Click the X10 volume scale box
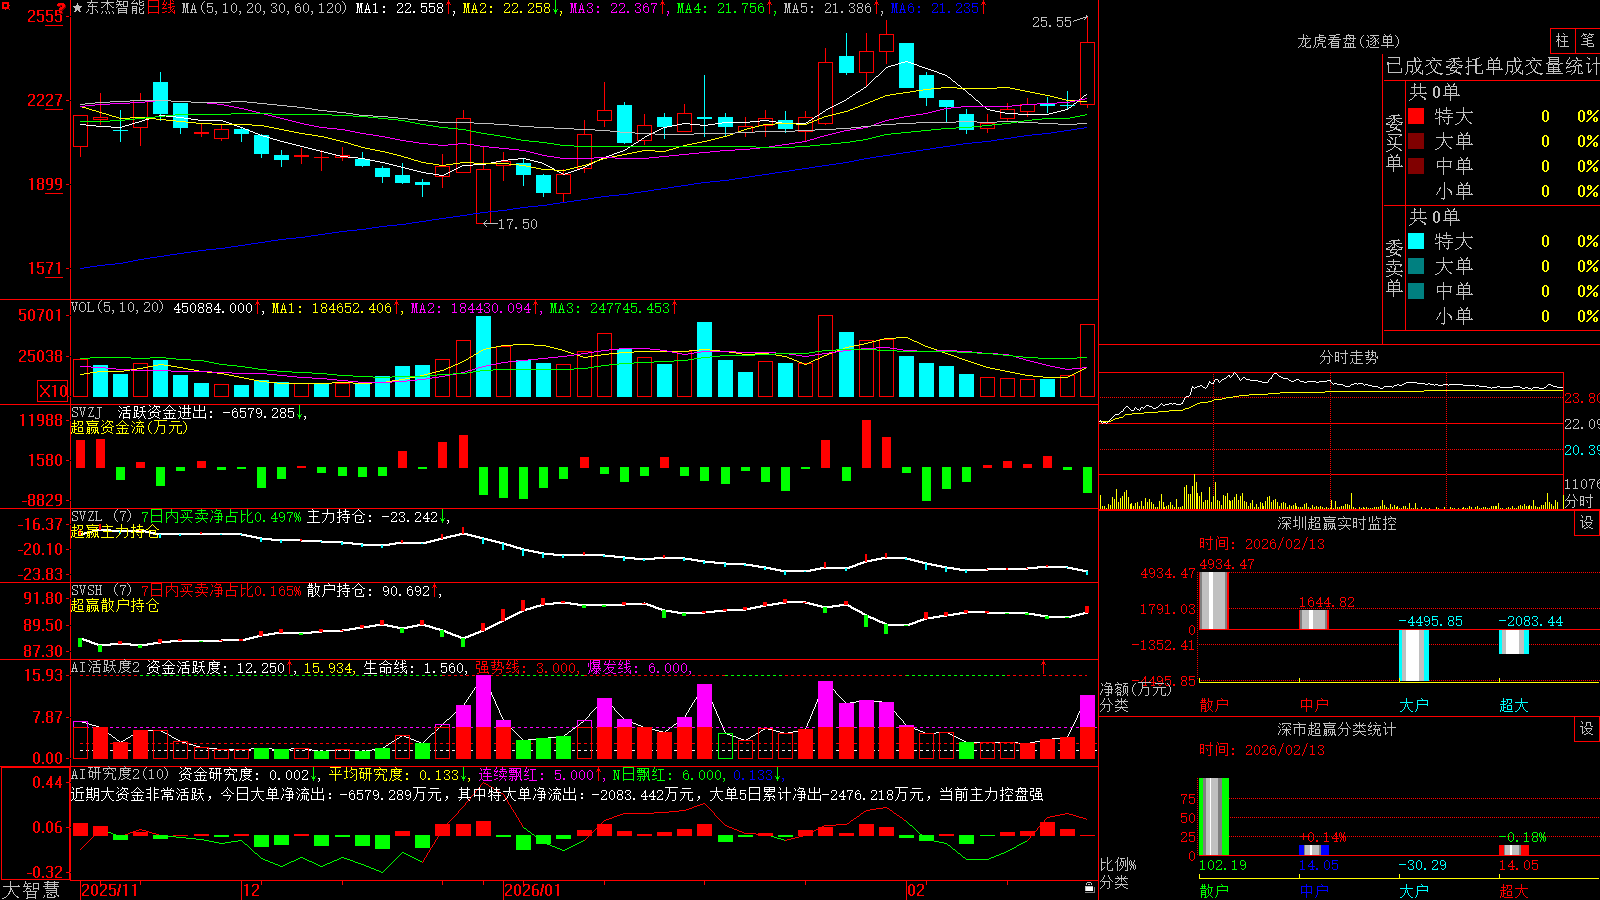1600x900 pixels. [53, 391]
